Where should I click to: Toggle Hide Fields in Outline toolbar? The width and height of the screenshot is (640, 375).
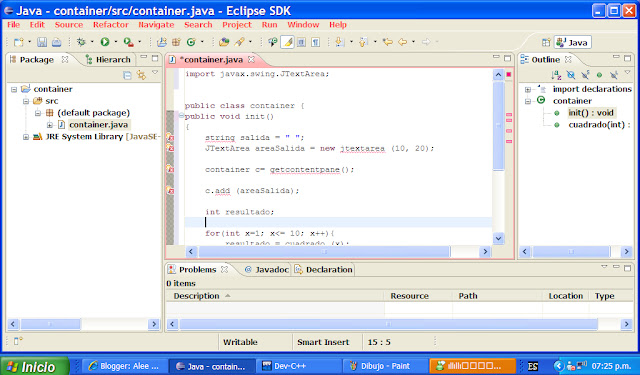click(x=571, y=75)
